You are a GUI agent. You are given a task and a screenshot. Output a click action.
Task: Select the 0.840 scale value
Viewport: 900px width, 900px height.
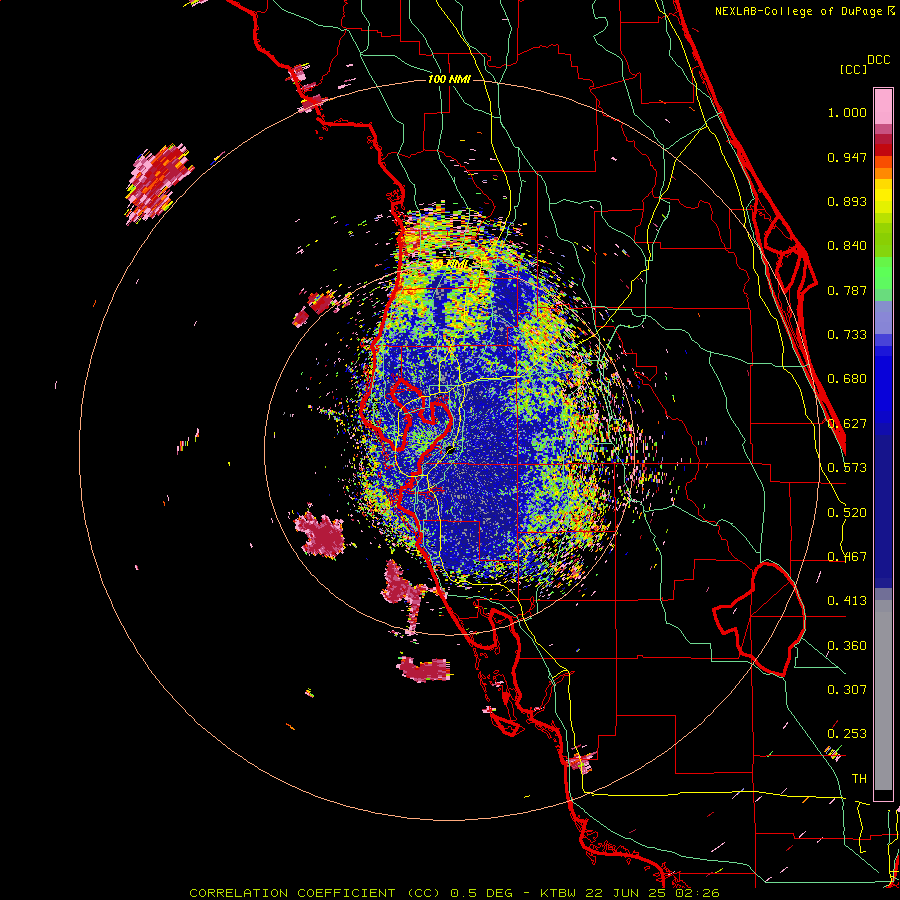(847, 246)
